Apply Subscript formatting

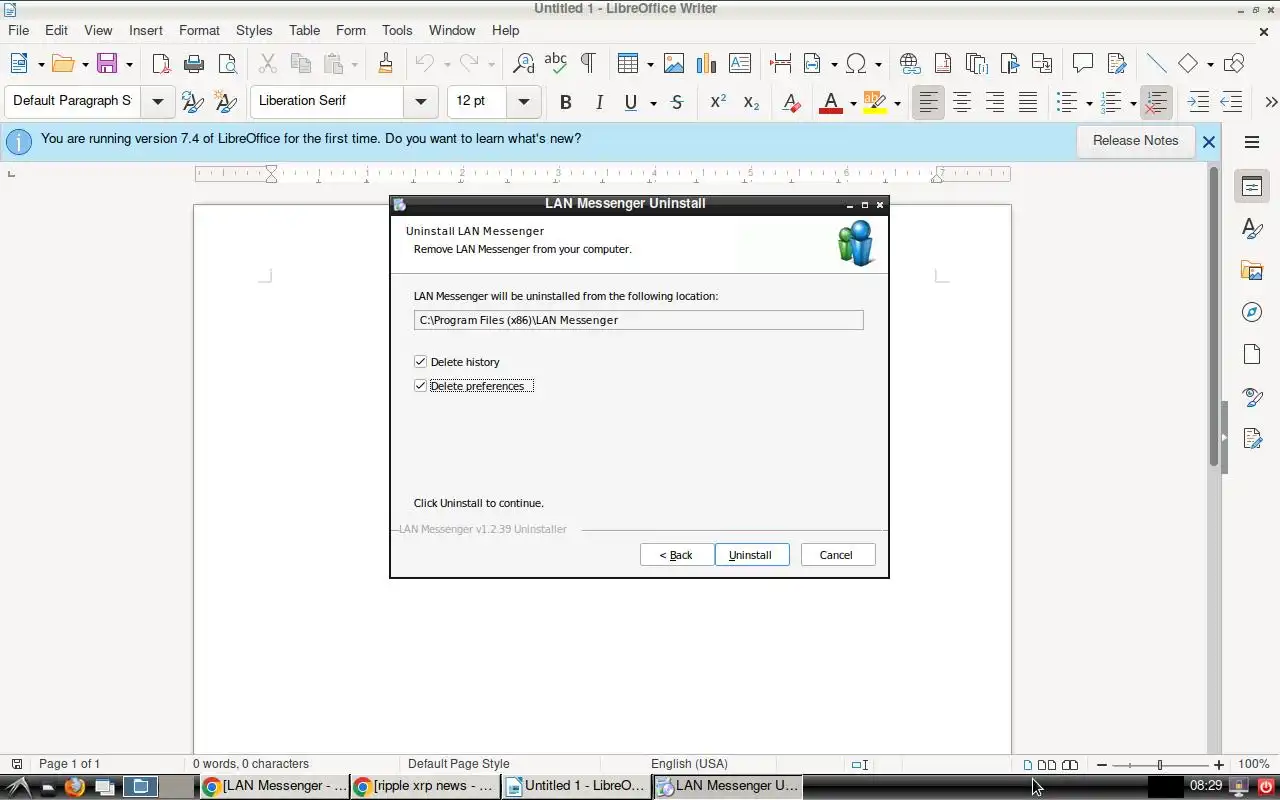[751, 102]
